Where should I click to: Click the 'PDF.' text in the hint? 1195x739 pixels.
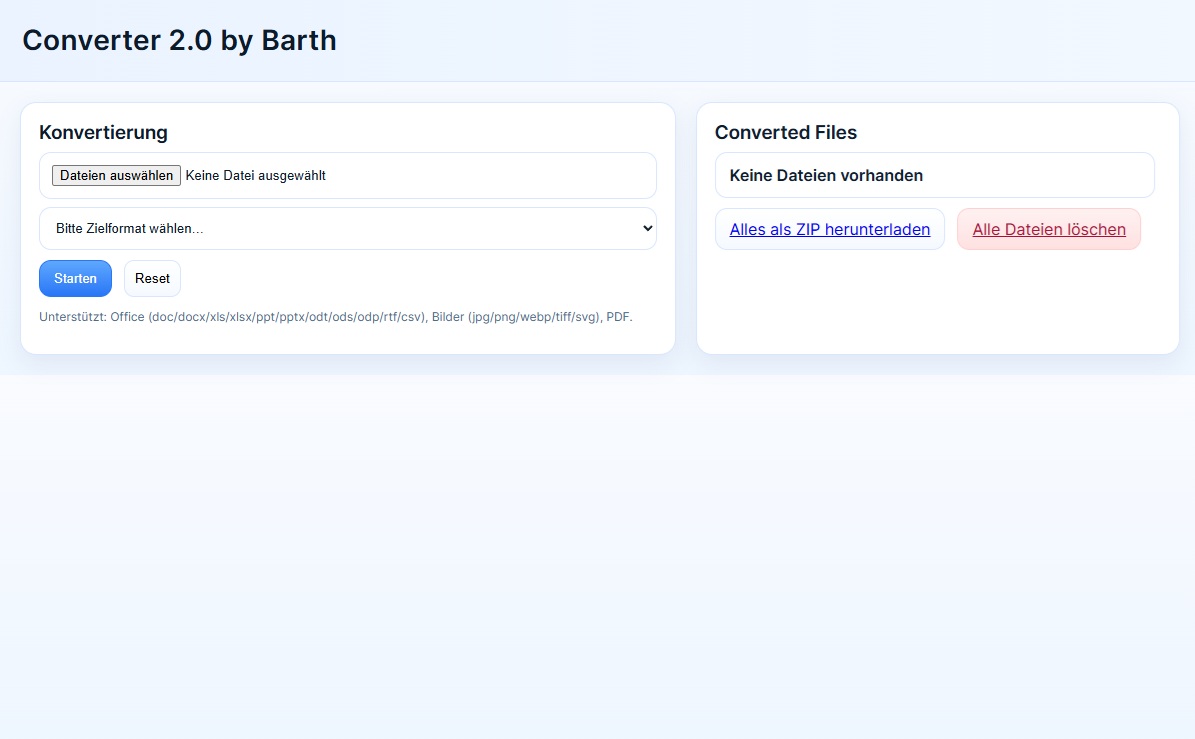pyautogui.click(x=620, y=317)
